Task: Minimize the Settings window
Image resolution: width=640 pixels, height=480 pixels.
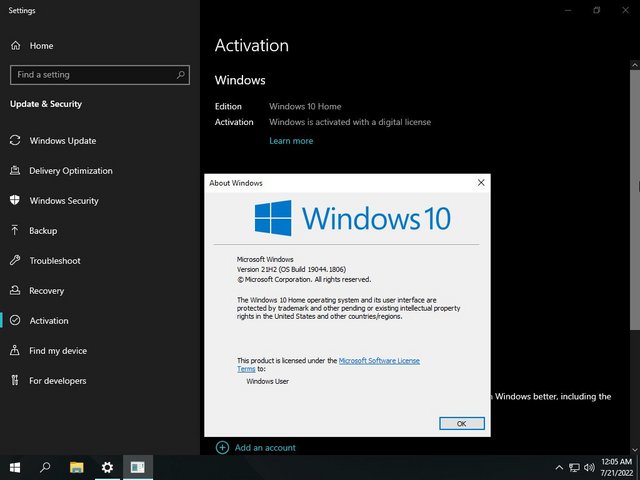Action: [568, 10]
